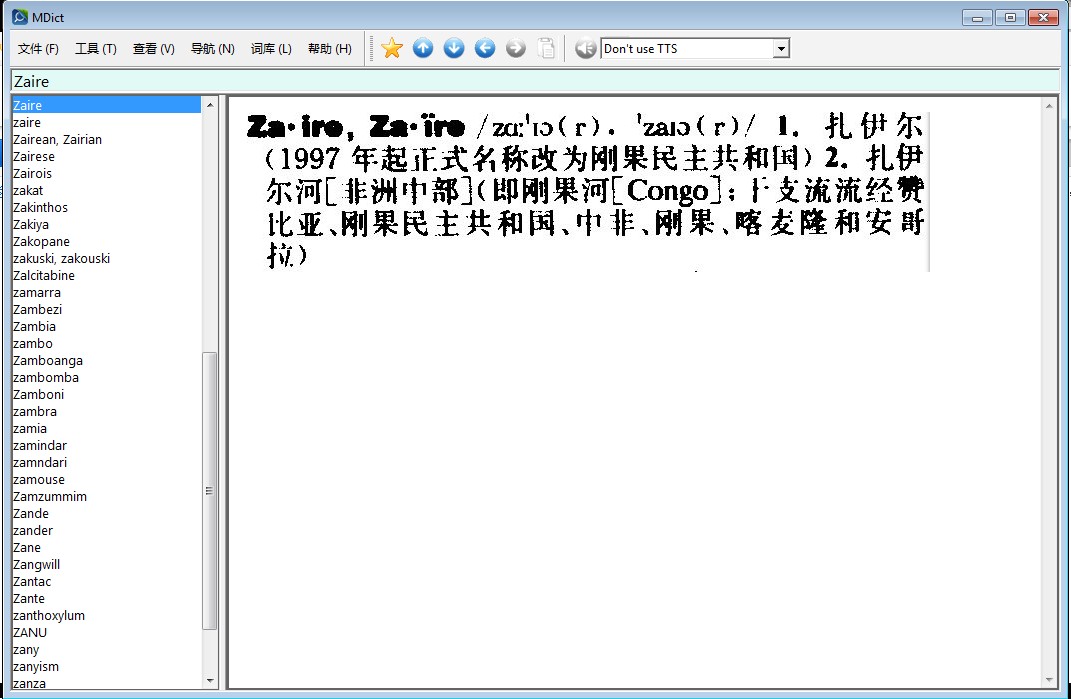Image resolution: width=1071 pixels, height=699 pixels.
Task: Click the search field containing Zaire
Action: (x=535, y=82)
